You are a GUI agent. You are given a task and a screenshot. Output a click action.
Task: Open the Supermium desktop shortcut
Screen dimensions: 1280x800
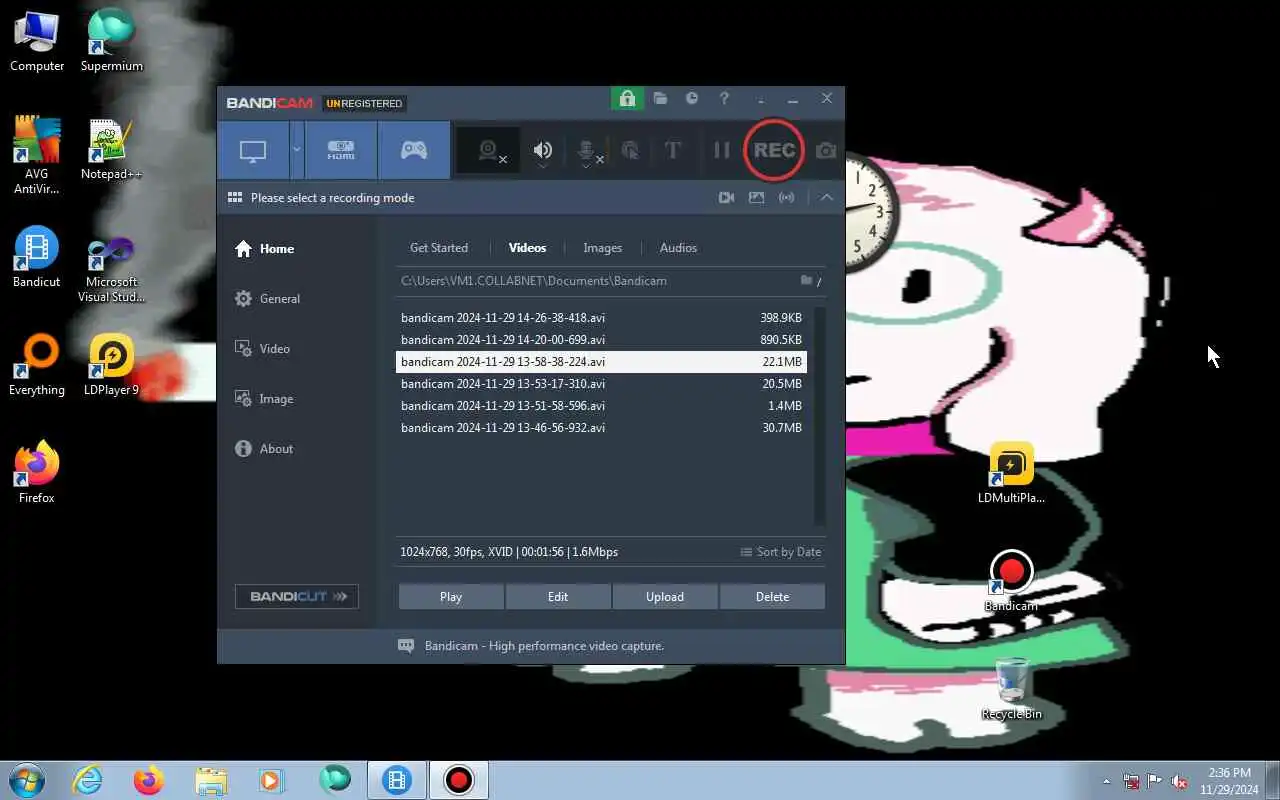112,41
